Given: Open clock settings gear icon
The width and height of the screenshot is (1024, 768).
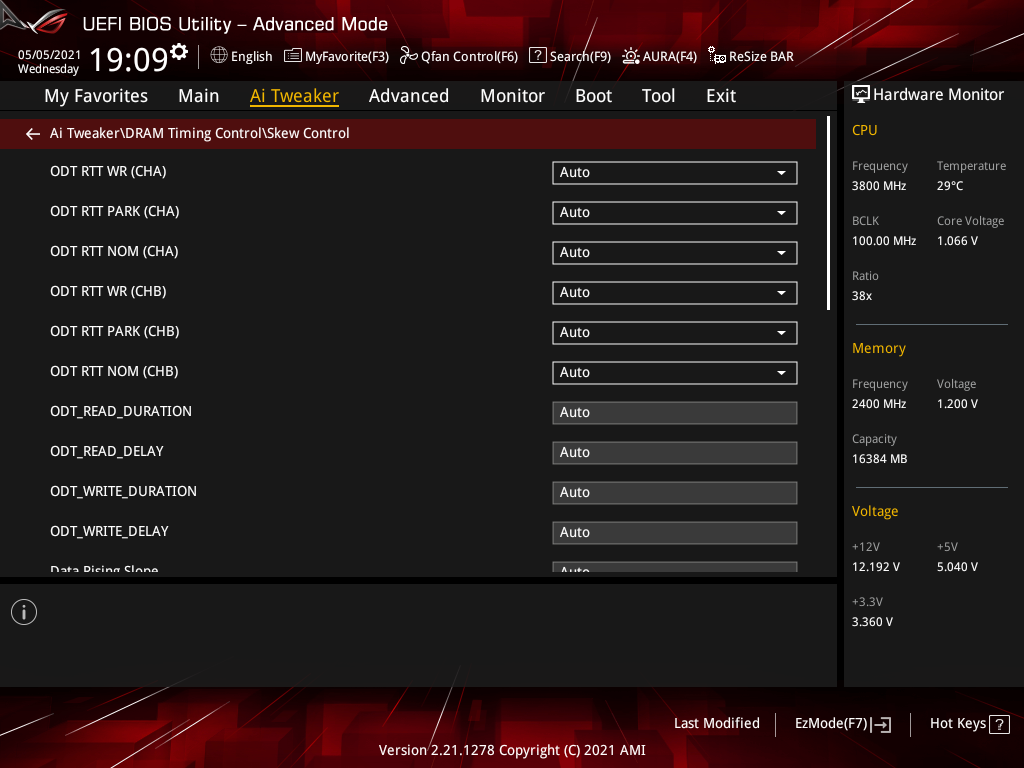Looking at the screenshot, I should pyautogui.click(x=179, y=52).
